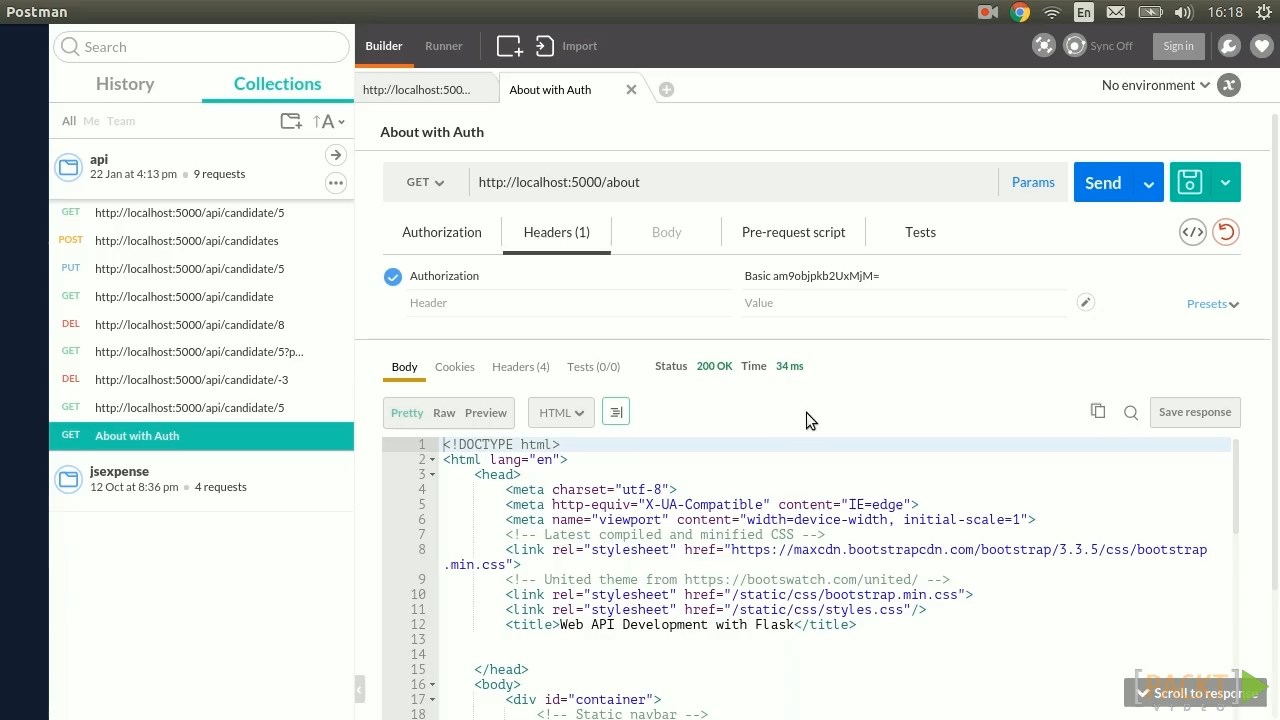Click the Generate code snippet icon
1280x720 pixels.
tap(1192, 232)
